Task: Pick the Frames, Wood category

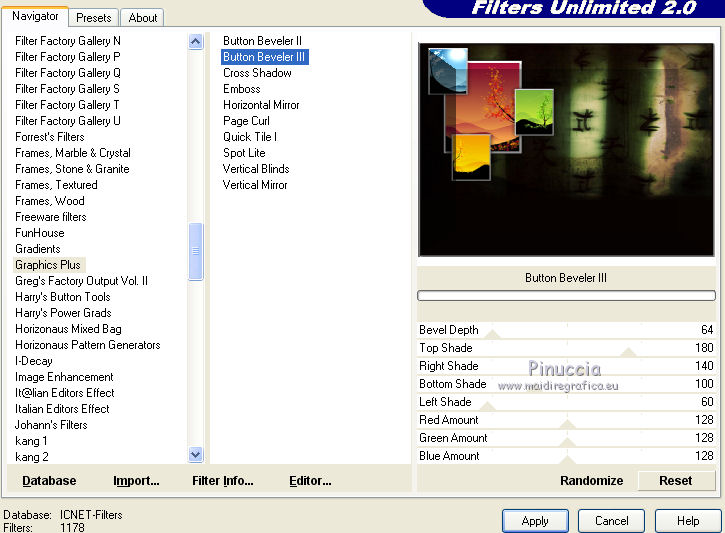Action: (x=49, y=201)
